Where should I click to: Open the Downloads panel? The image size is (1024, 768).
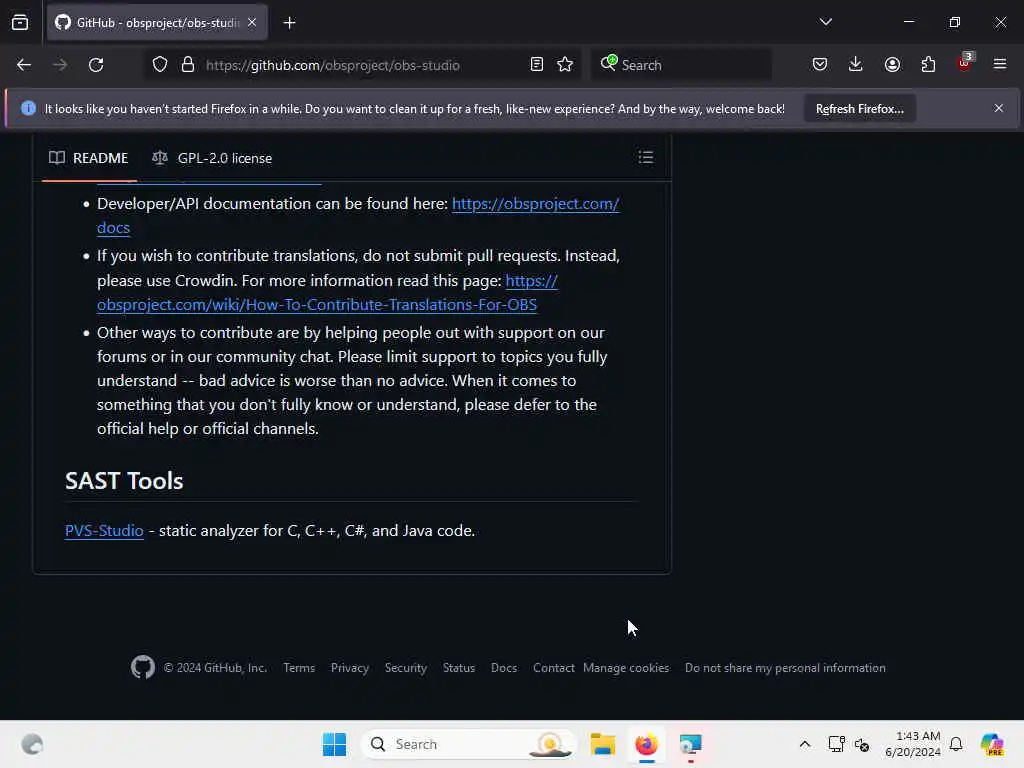tap(856, 65)
